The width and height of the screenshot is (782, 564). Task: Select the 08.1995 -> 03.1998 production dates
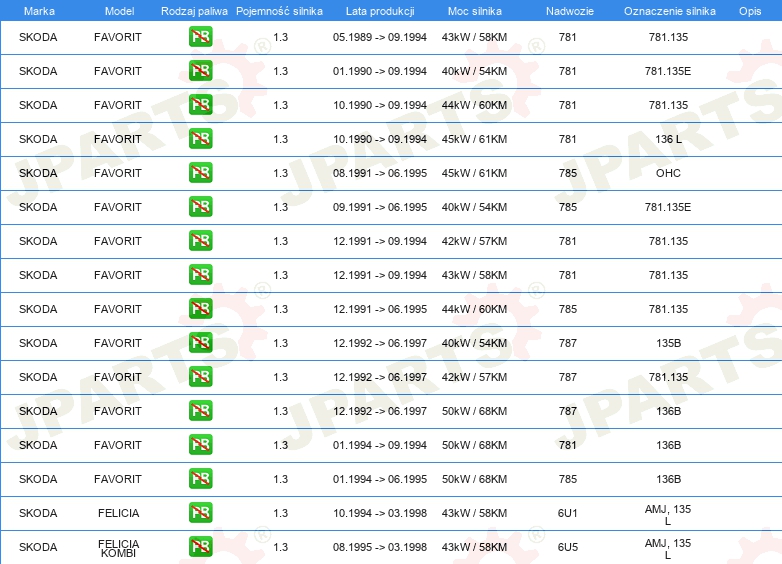click(x=380, y=547)
